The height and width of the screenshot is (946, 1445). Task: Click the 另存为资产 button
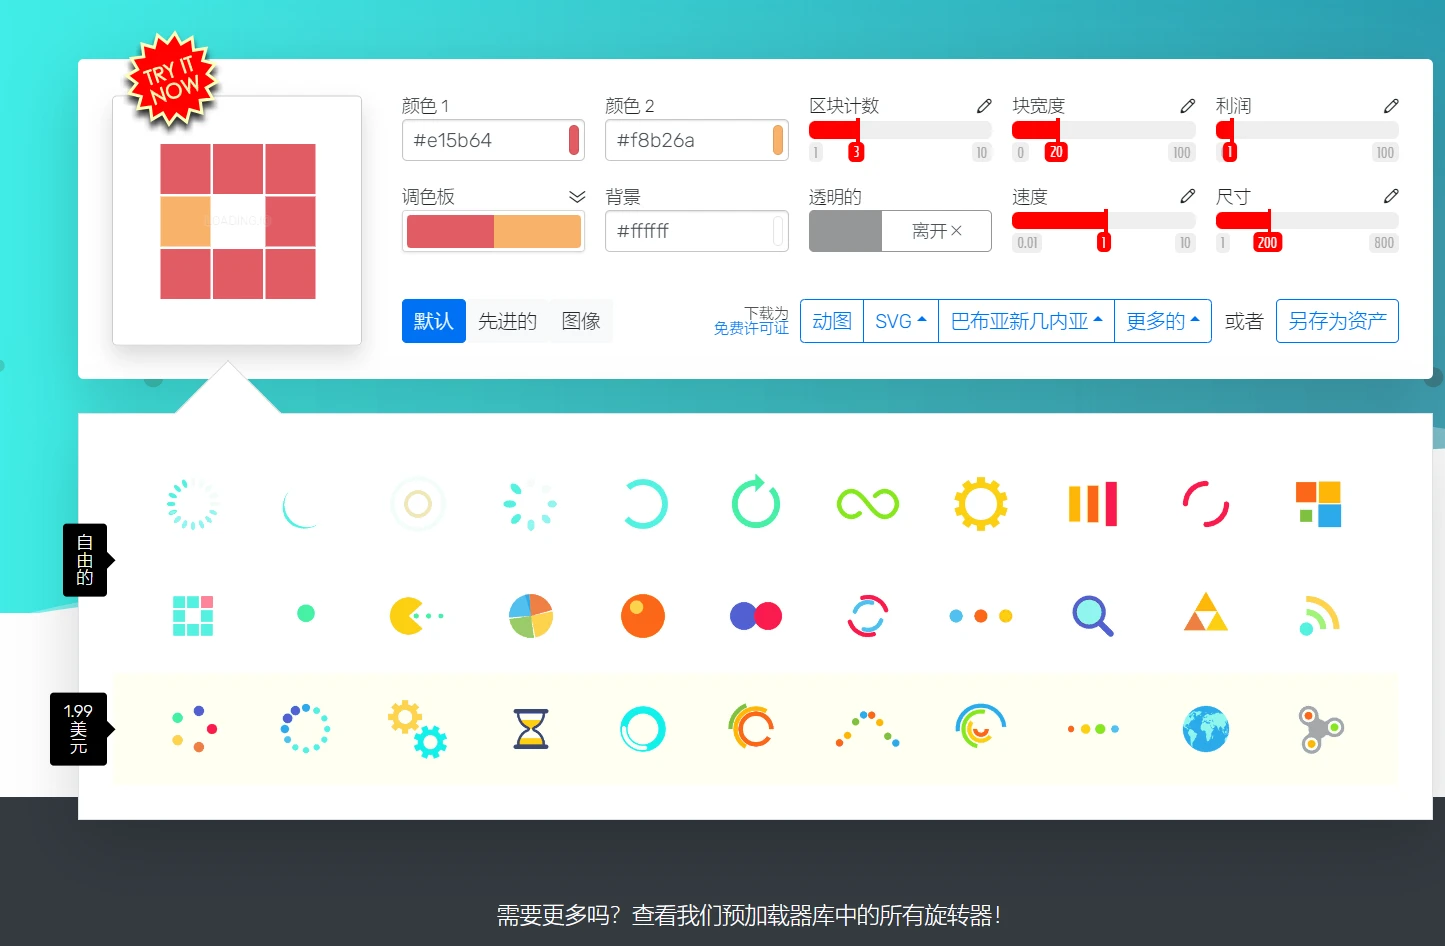(x=1336, y=321)
